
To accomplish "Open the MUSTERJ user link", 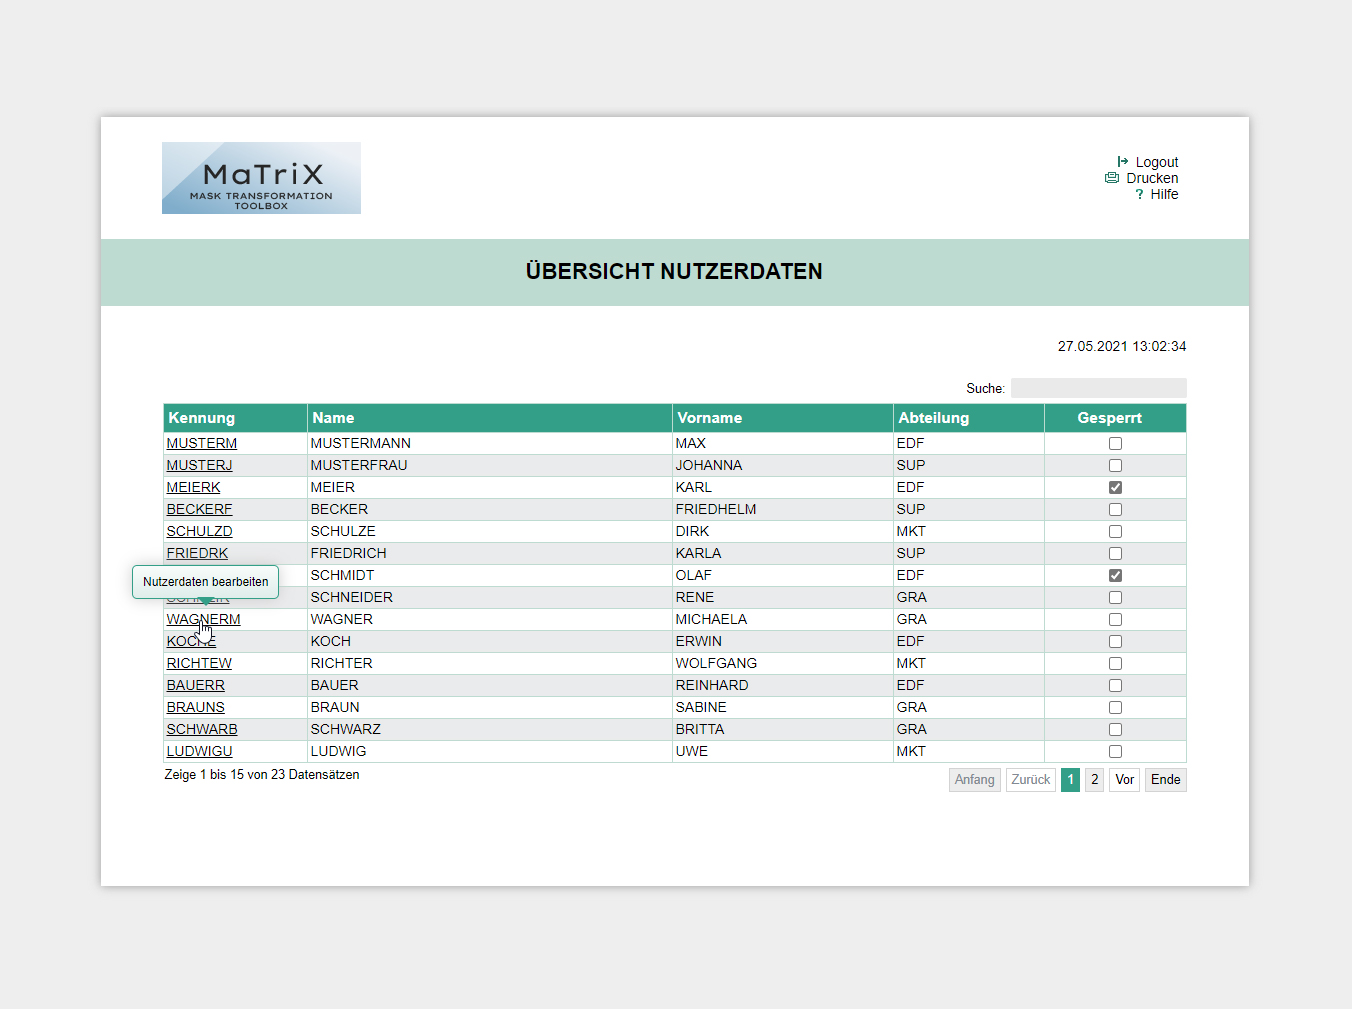I will pyautogui.click(x=199, y=465).
